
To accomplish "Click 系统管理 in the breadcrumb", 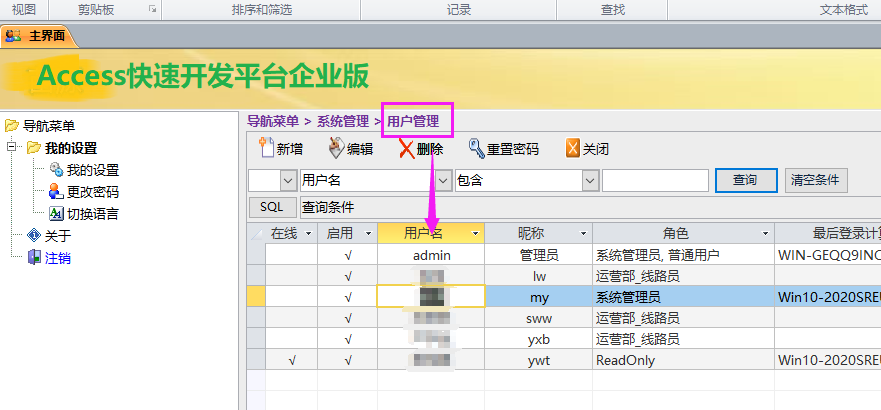I will pyautogui.click(x=343, y=121).
